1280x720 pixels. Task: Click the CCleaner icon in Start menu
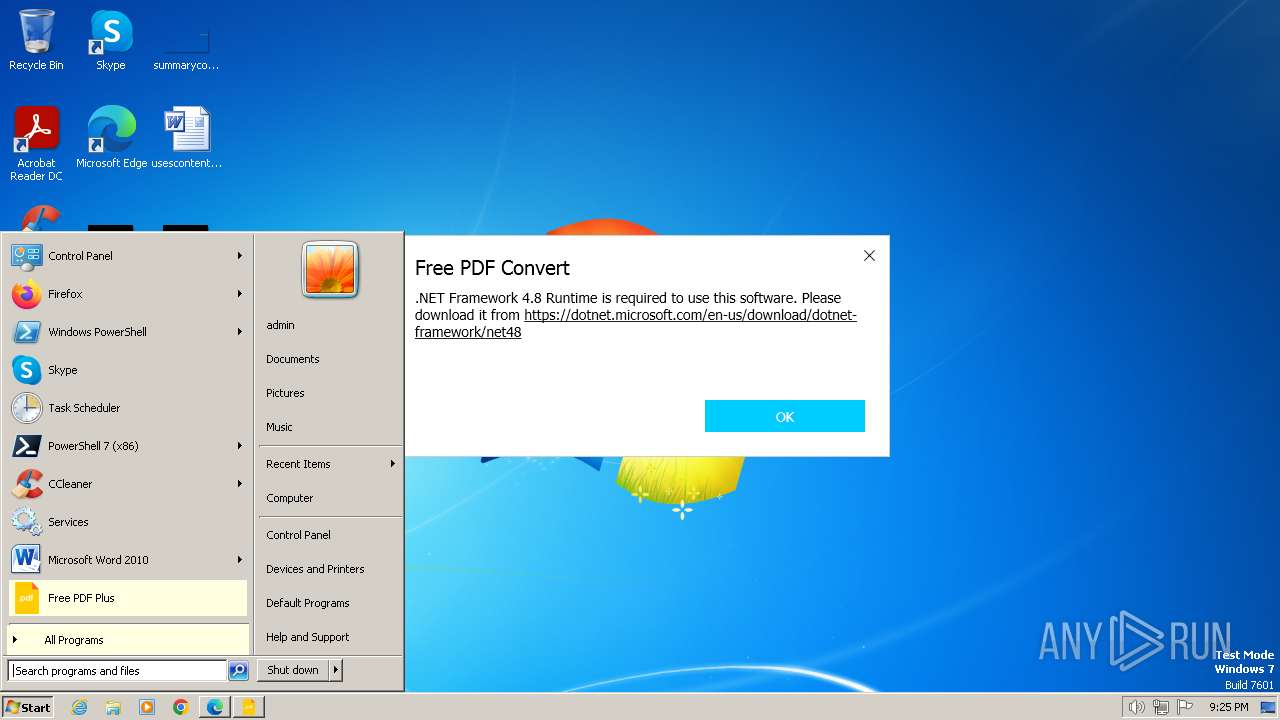(x=26, y=484)
